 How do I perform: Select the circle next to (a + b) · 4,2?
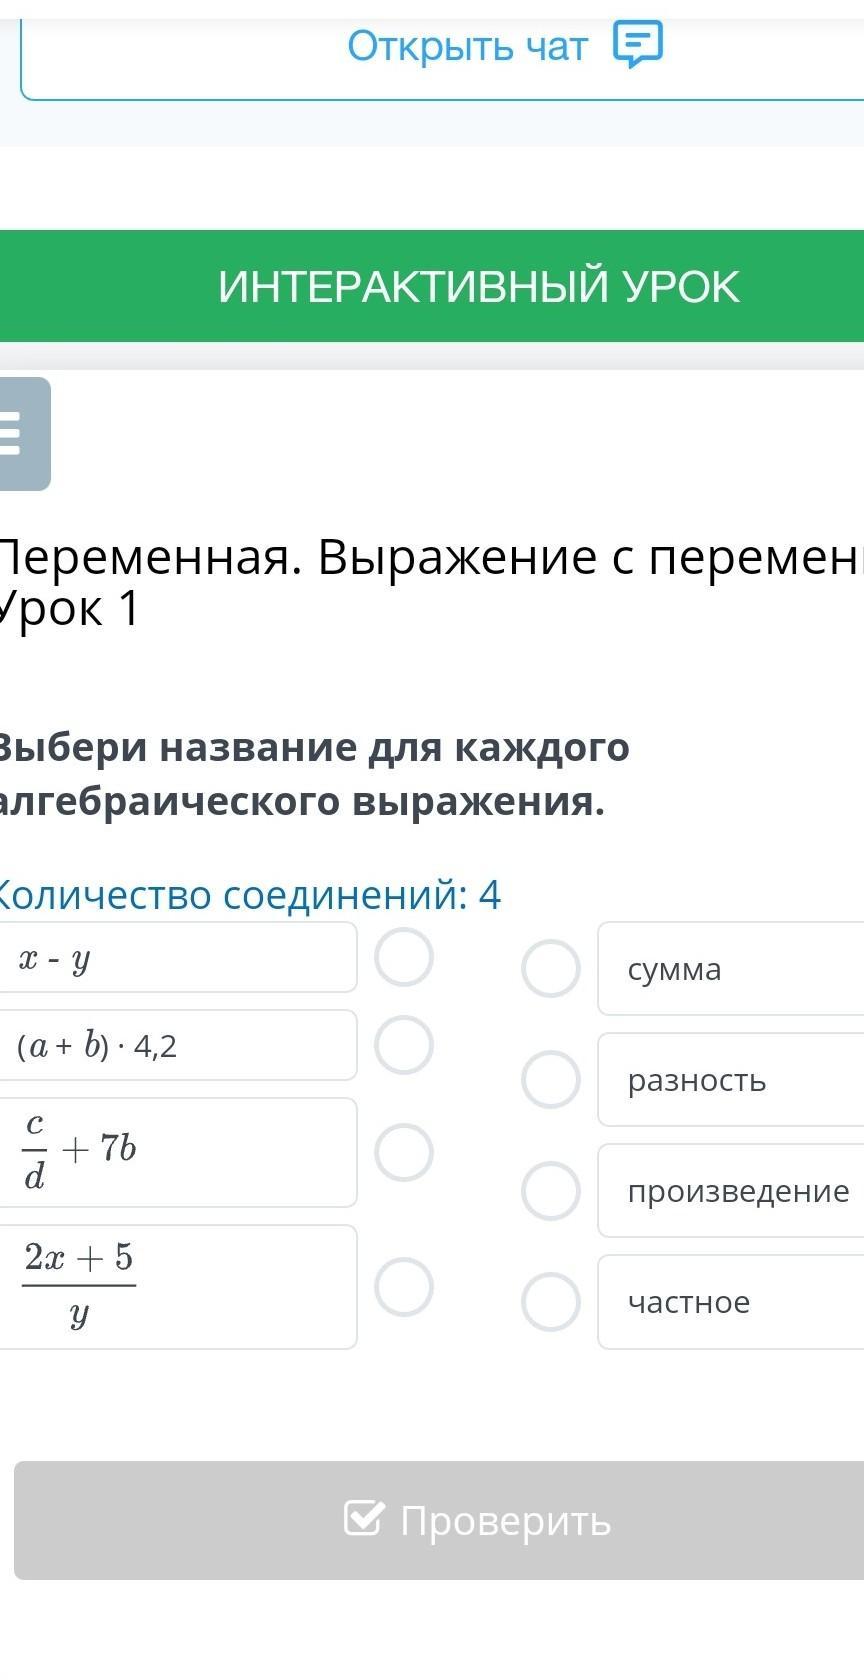coord(404,1045)
